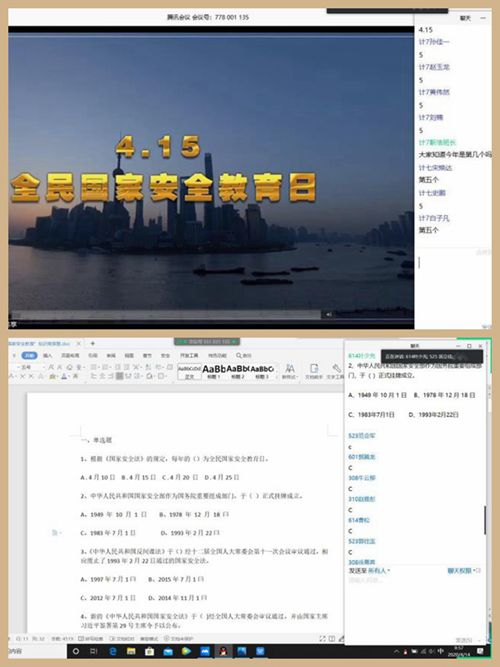Click the 文档助手 icon
This screenshot has height=667, width=500.
(x=314, y=371)
